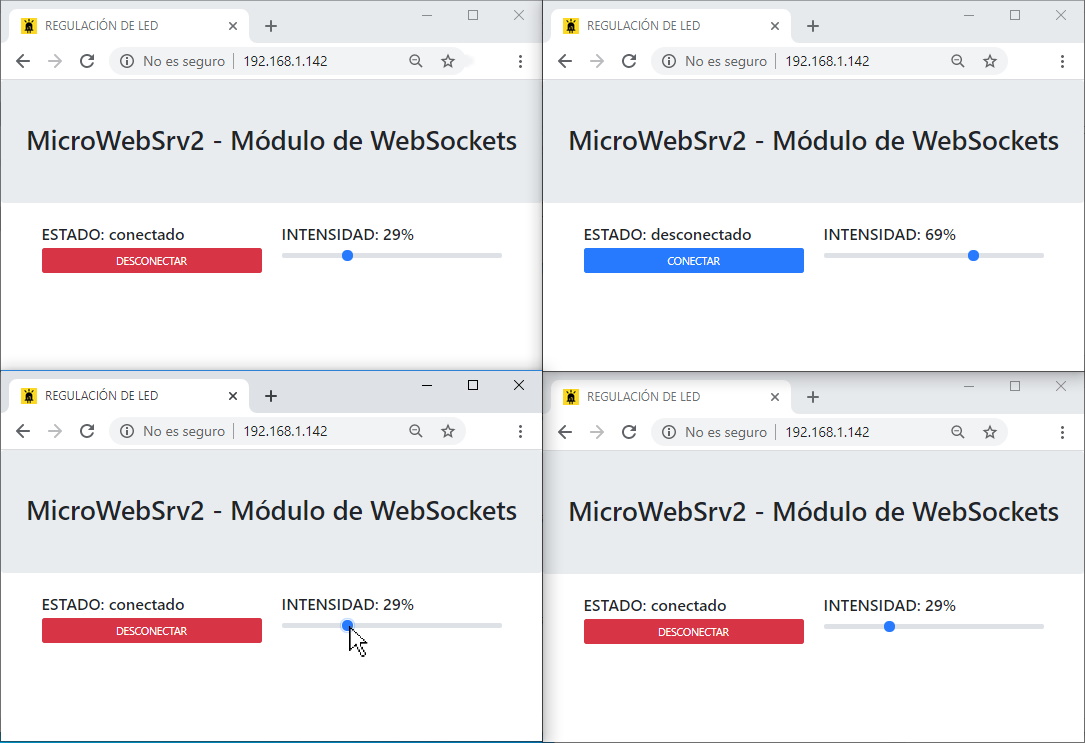
Task: View site info icon in top-left address bar
Action: (x=127, y=61)
